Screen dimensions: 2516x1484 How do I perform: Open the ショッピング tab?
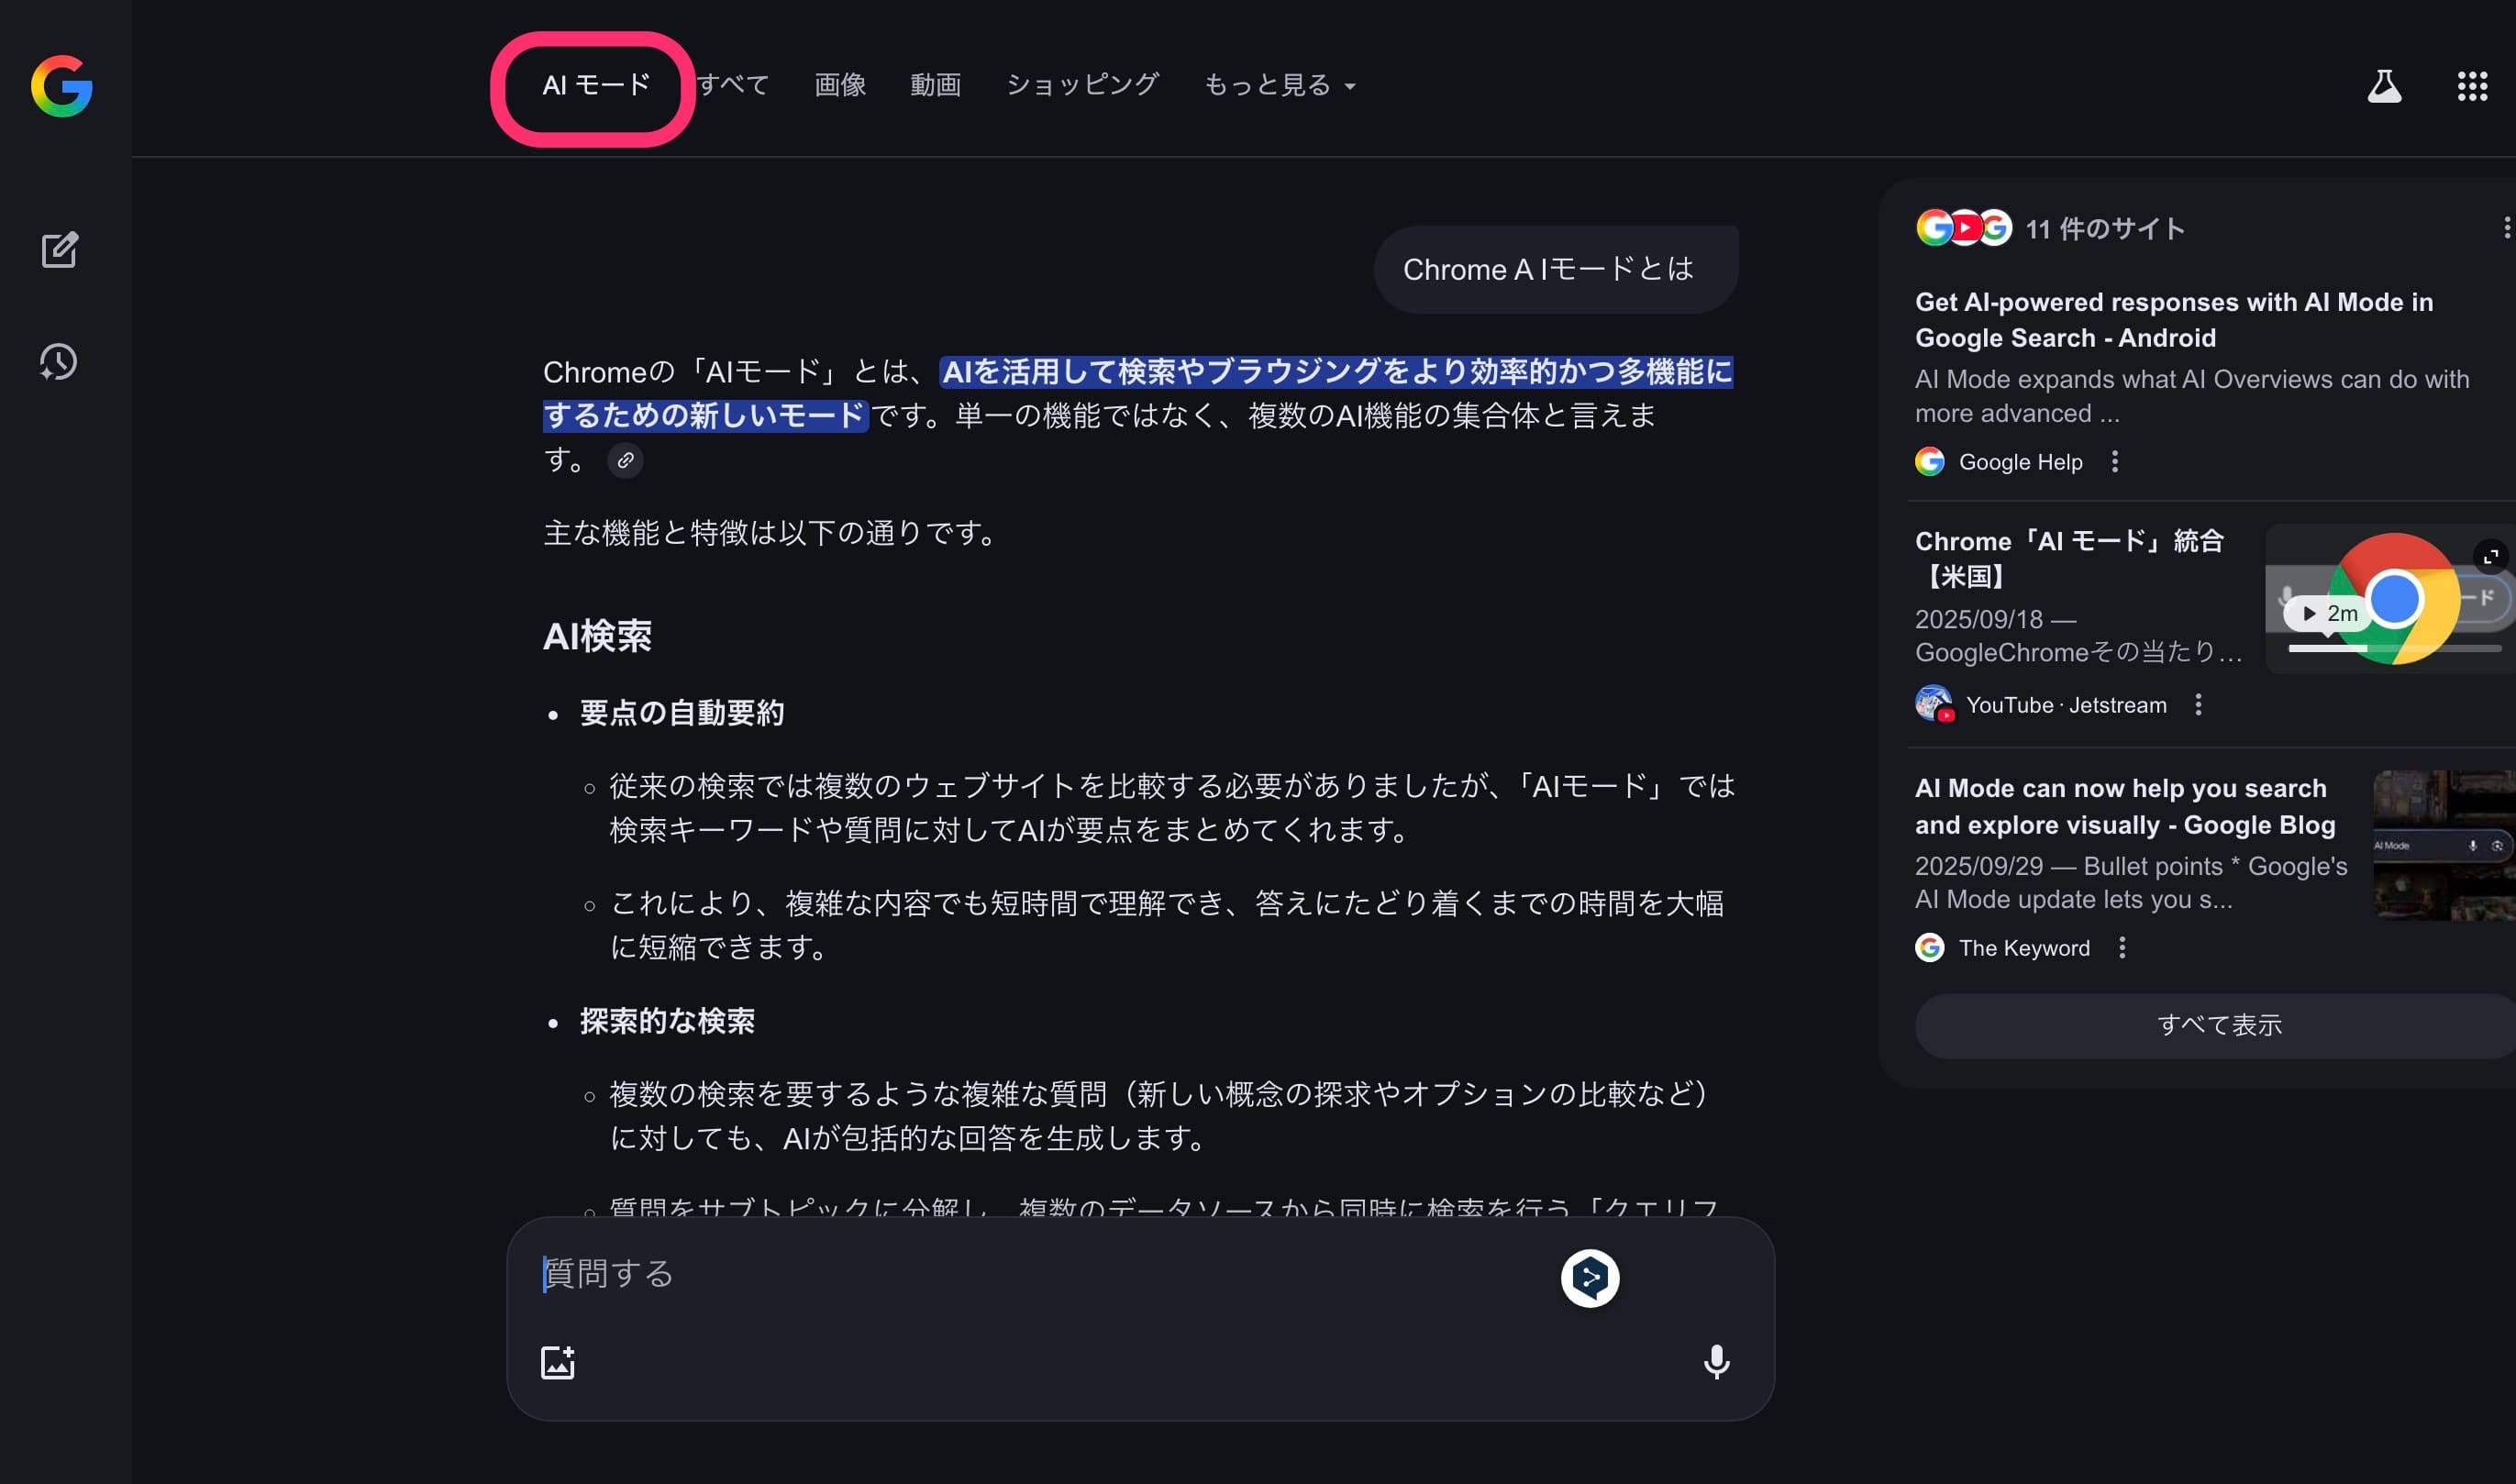point(1082,86)
